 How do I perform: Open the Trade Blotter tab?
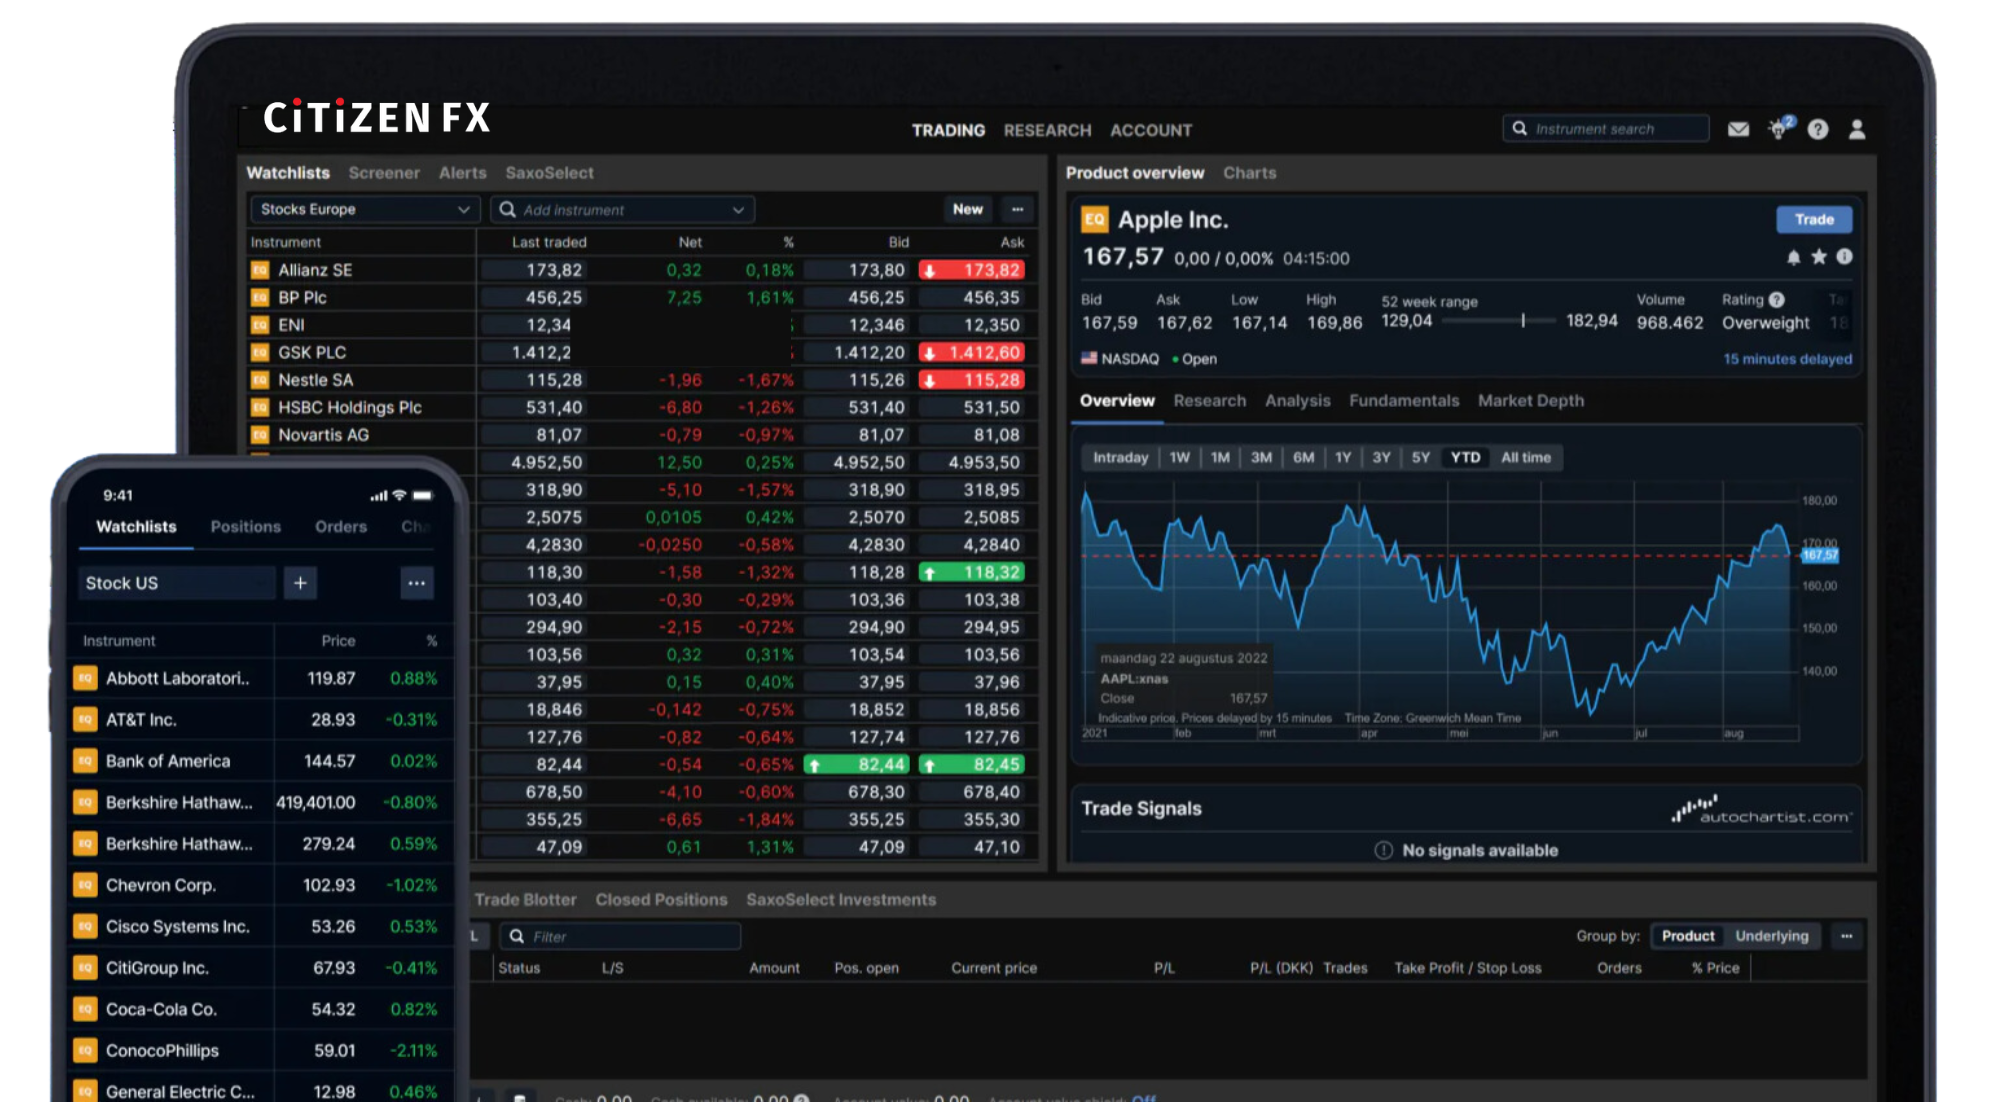[x=525, y=900]
